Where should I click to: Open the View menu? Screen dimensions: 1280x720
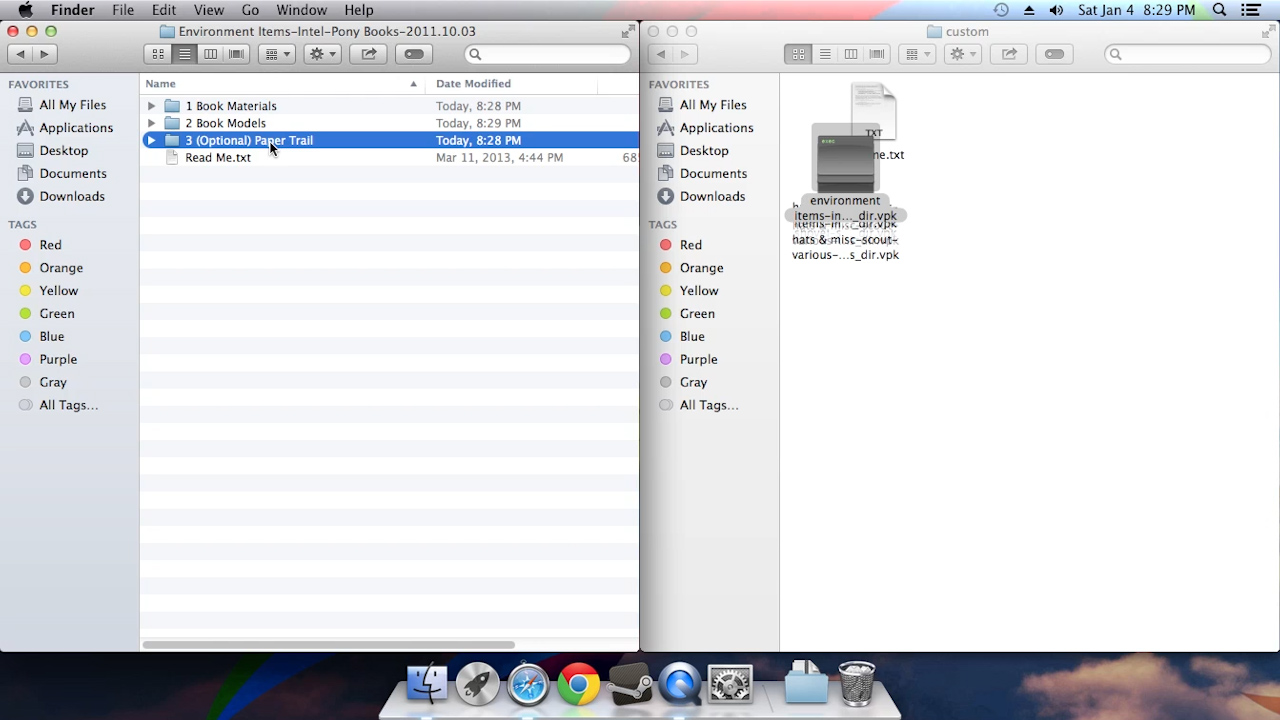point(208,10)
